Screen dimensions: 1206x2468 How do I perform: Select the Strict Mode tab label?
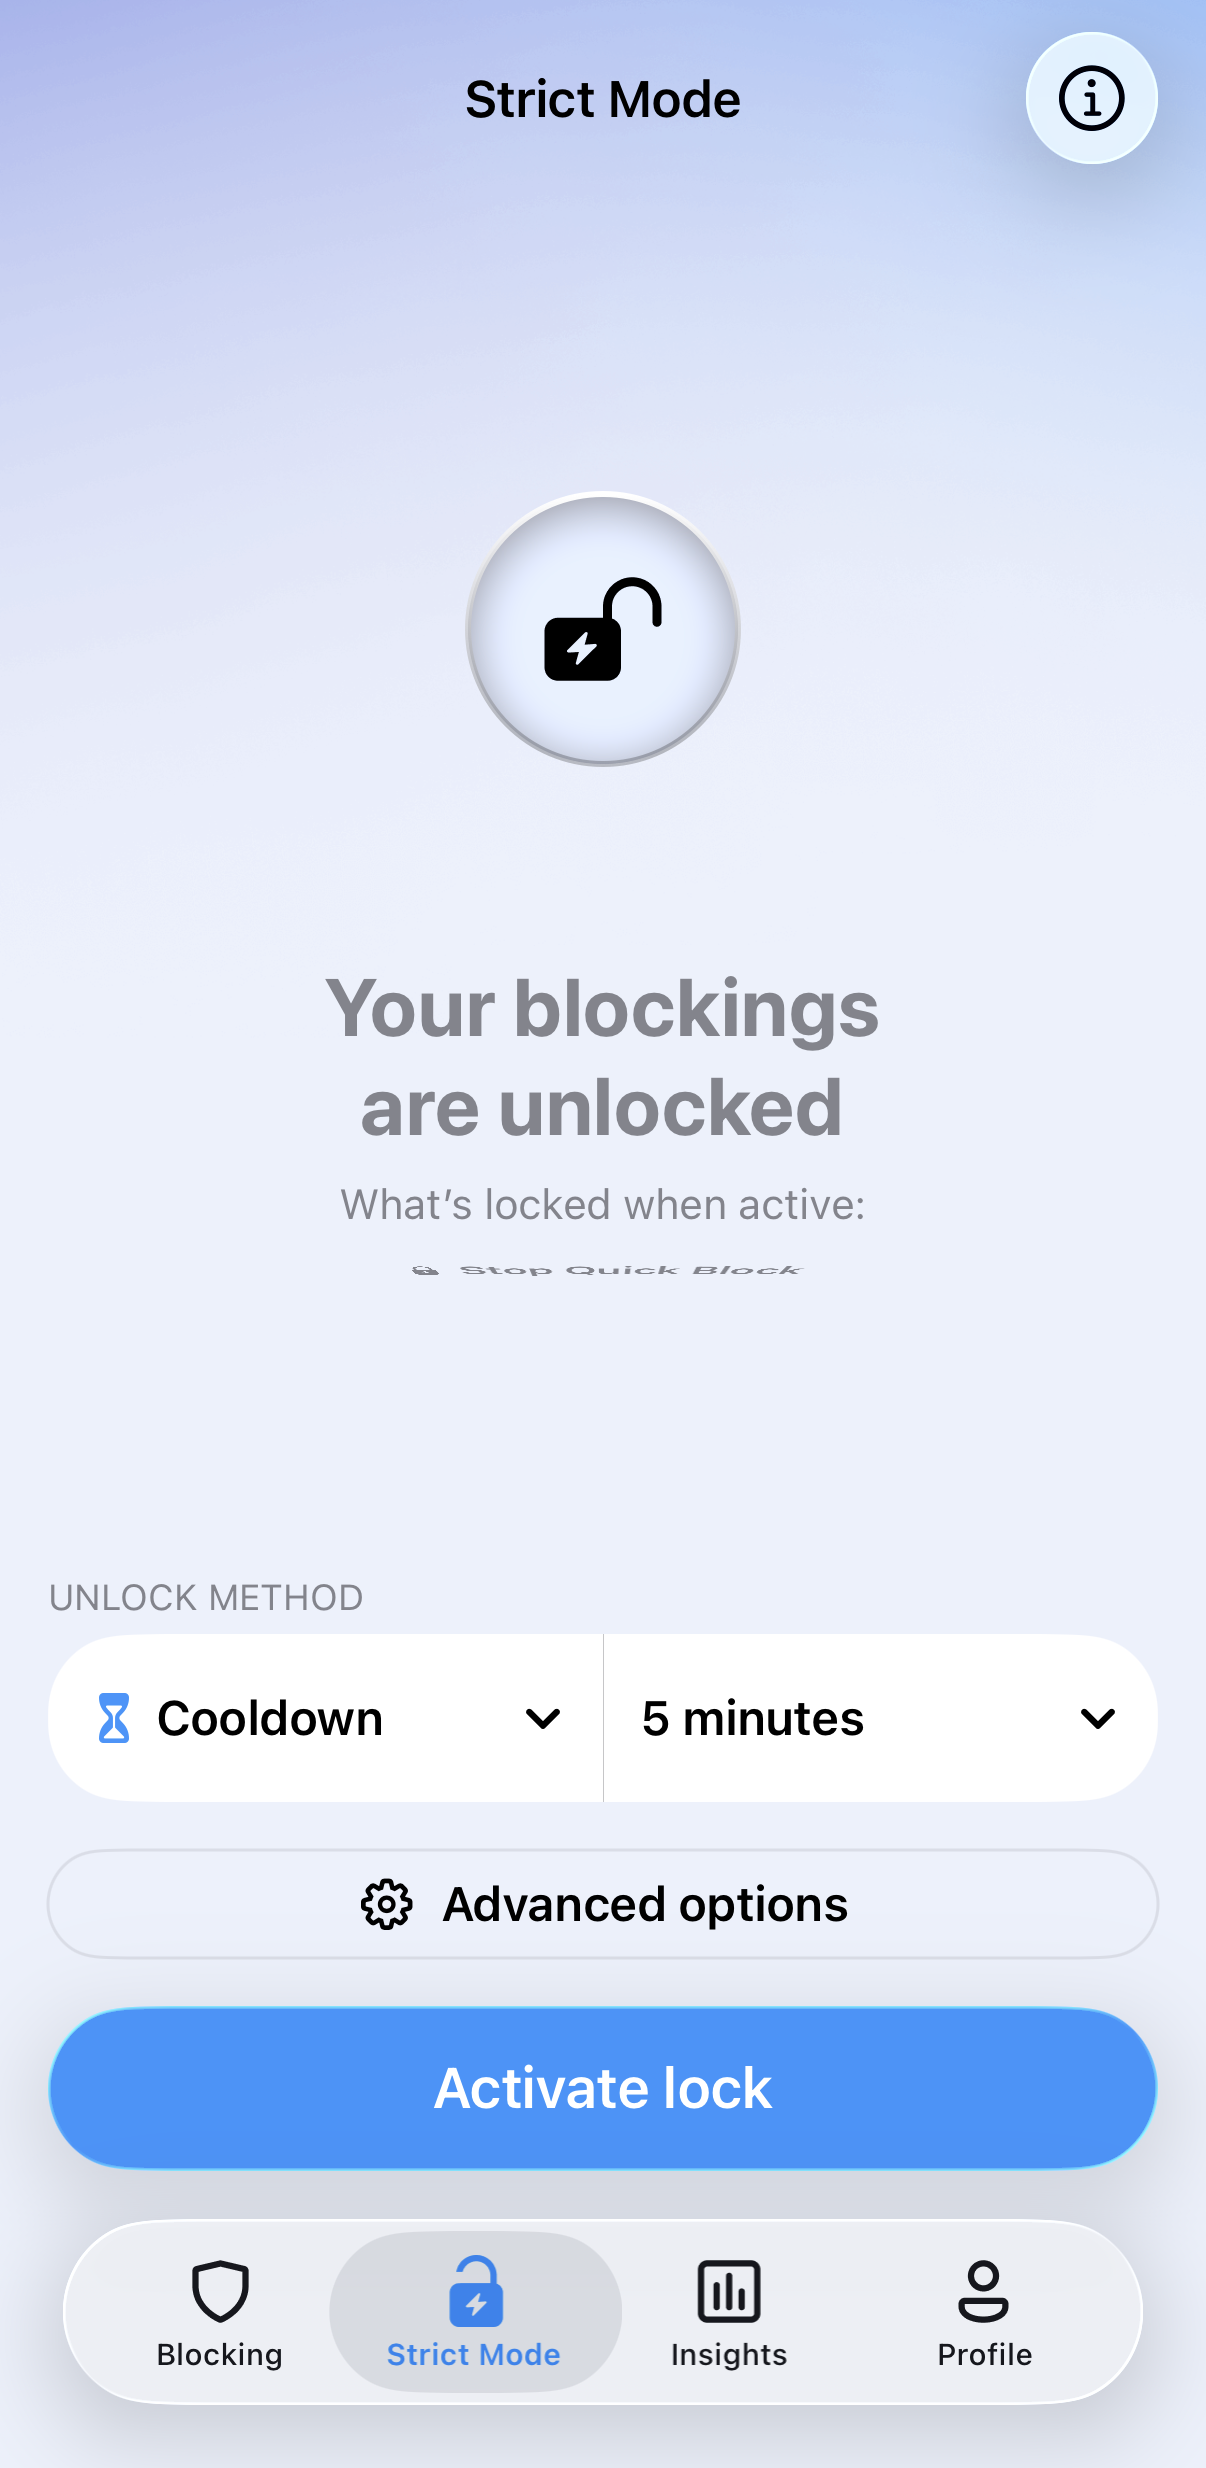point(474,2355)
